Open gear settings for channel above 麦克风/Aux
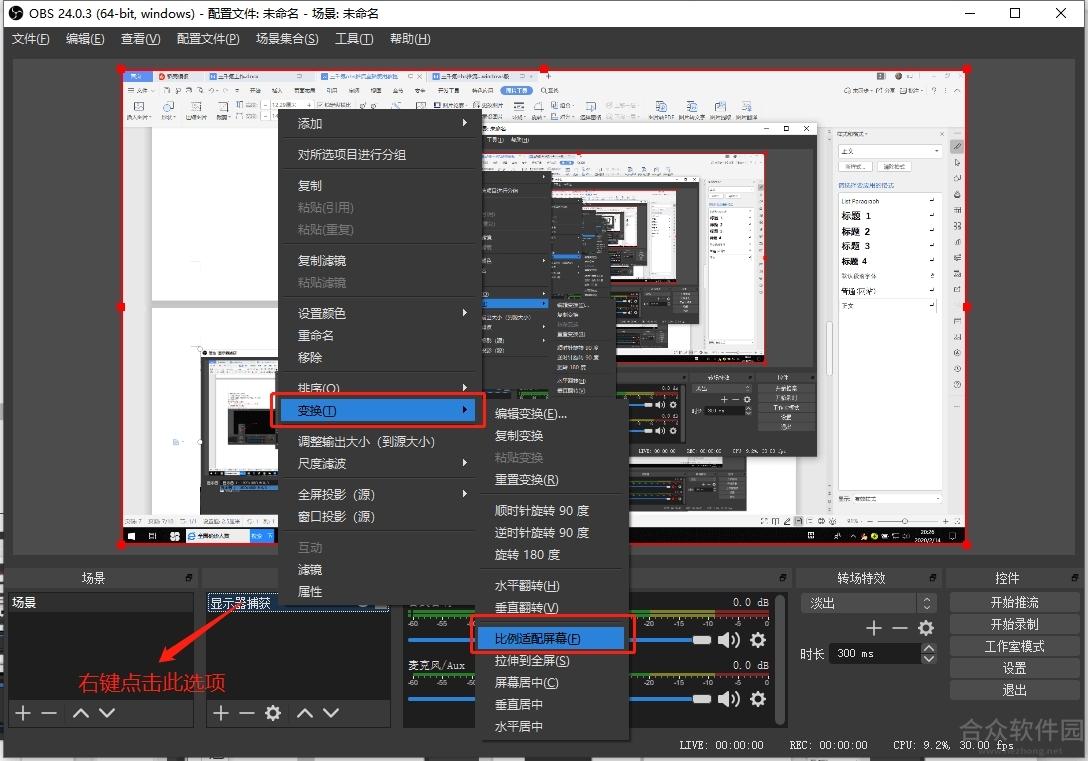1088x761 pixels. (758, 640)
